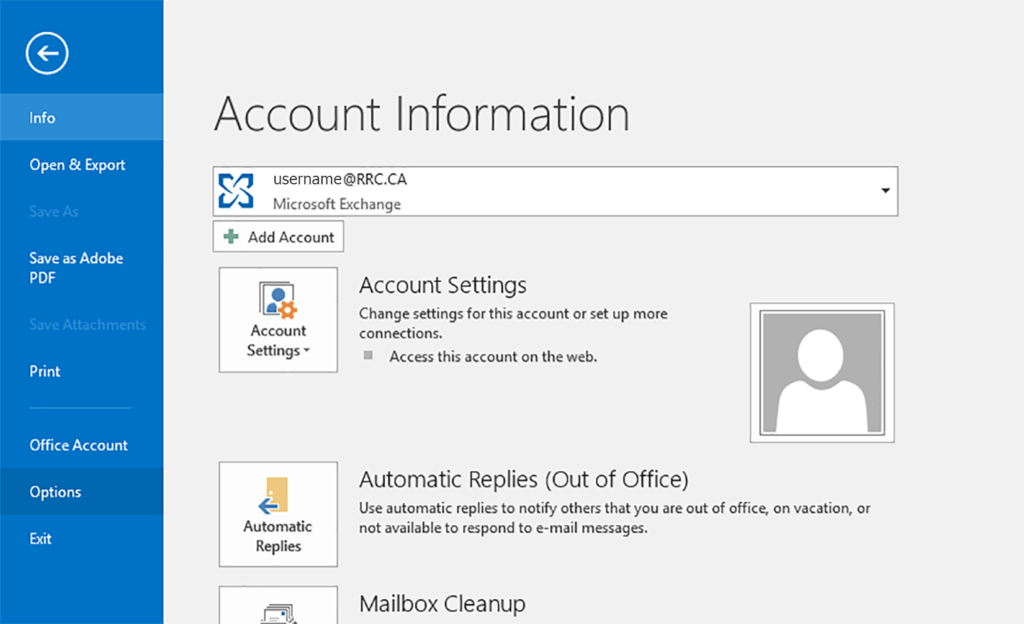The image size is (1024, 624).
Task: Click the greyed-out Save Attachments item
Action: point(87,325)
